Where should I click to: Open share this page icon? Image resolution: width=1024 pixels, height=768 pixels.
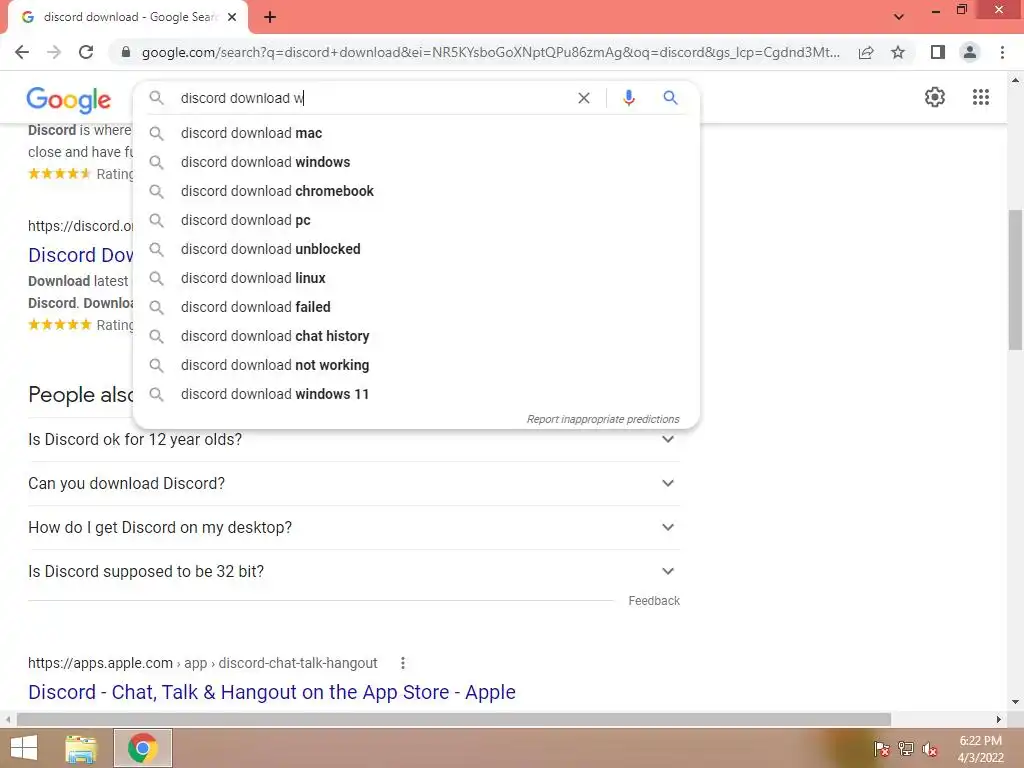[866, 52]
